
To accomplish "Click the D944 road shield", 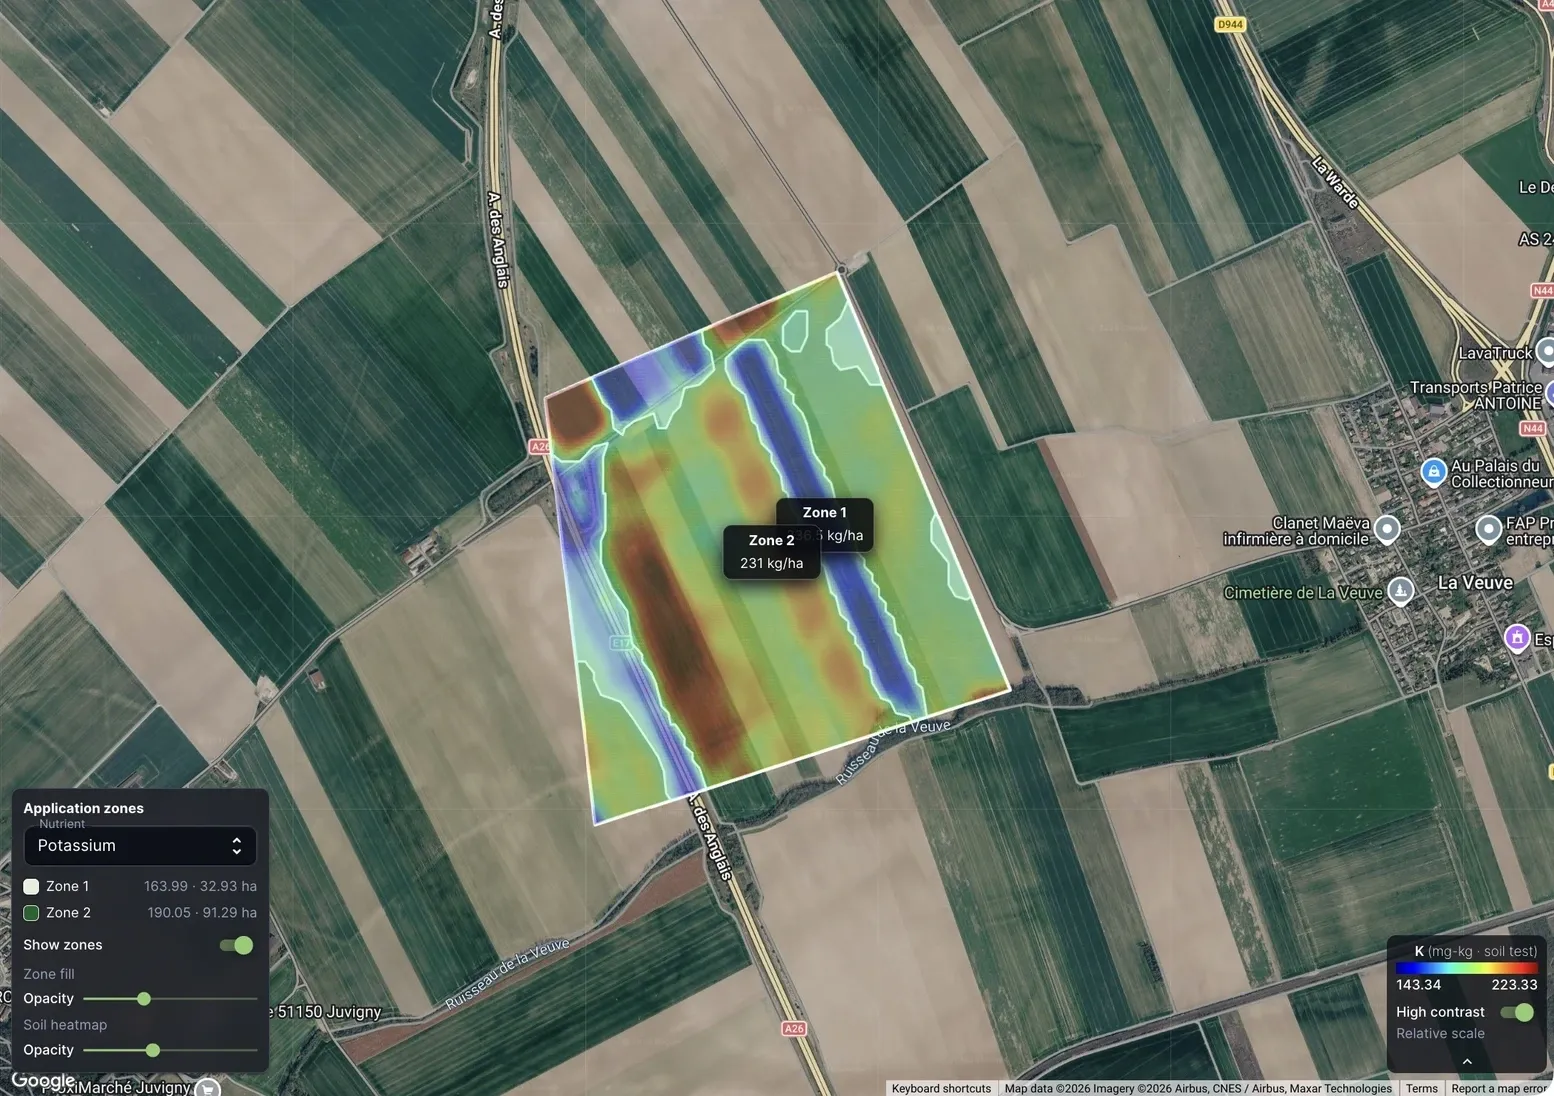I will 1230,24.
